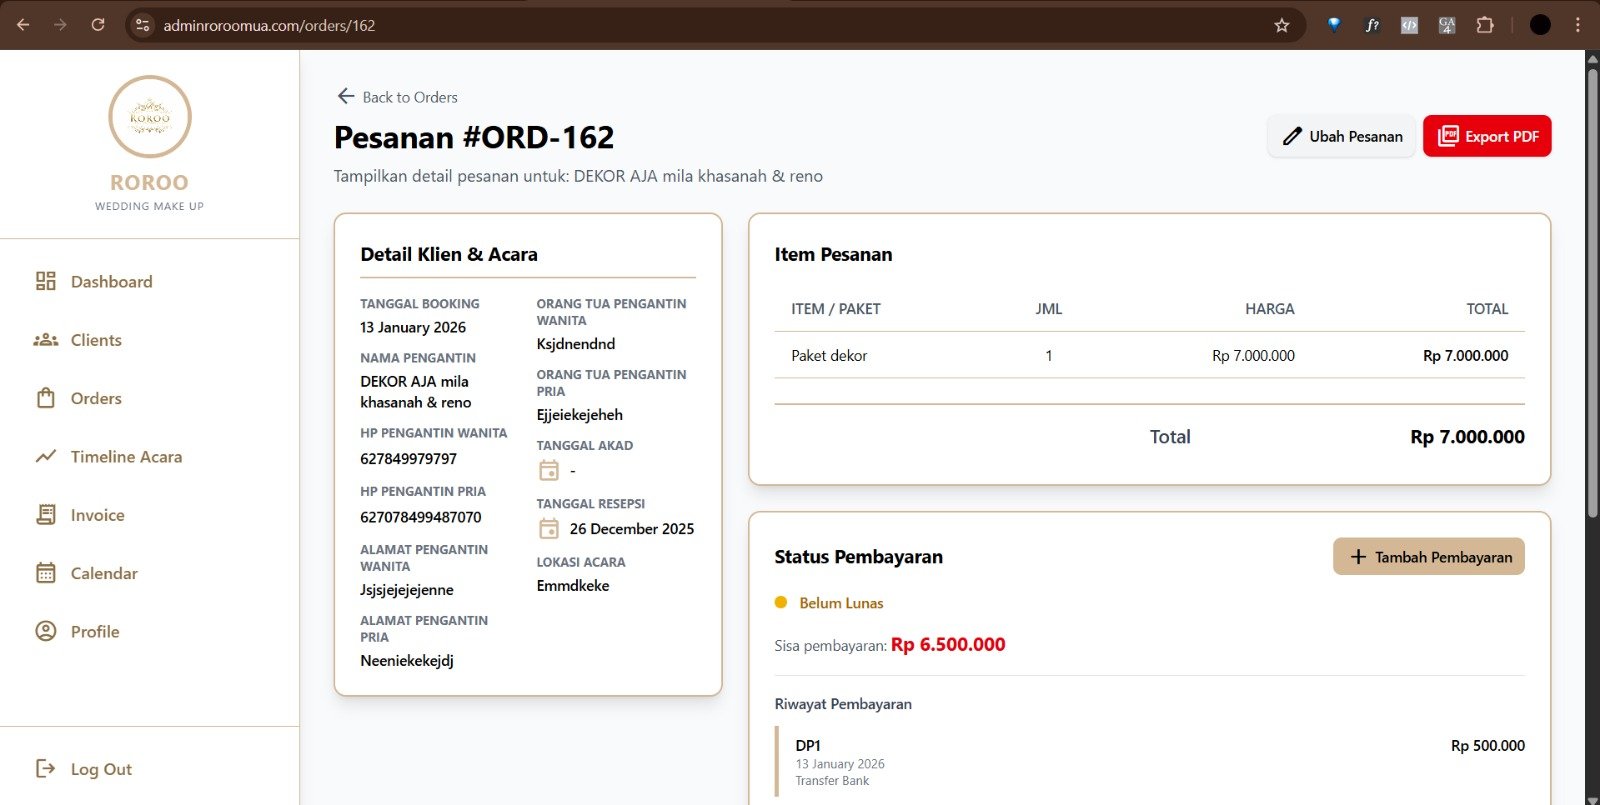Click the Log Out exit icon

pyautogui.click(x=46, y=768)
